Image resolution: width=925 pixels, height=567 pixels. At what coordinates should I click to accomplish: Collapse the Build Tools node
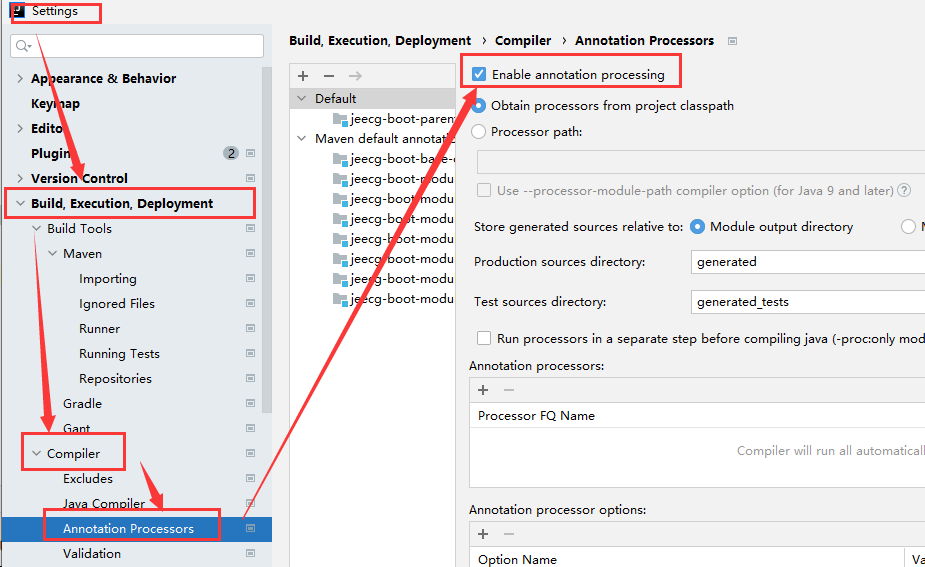coord(37,228)
